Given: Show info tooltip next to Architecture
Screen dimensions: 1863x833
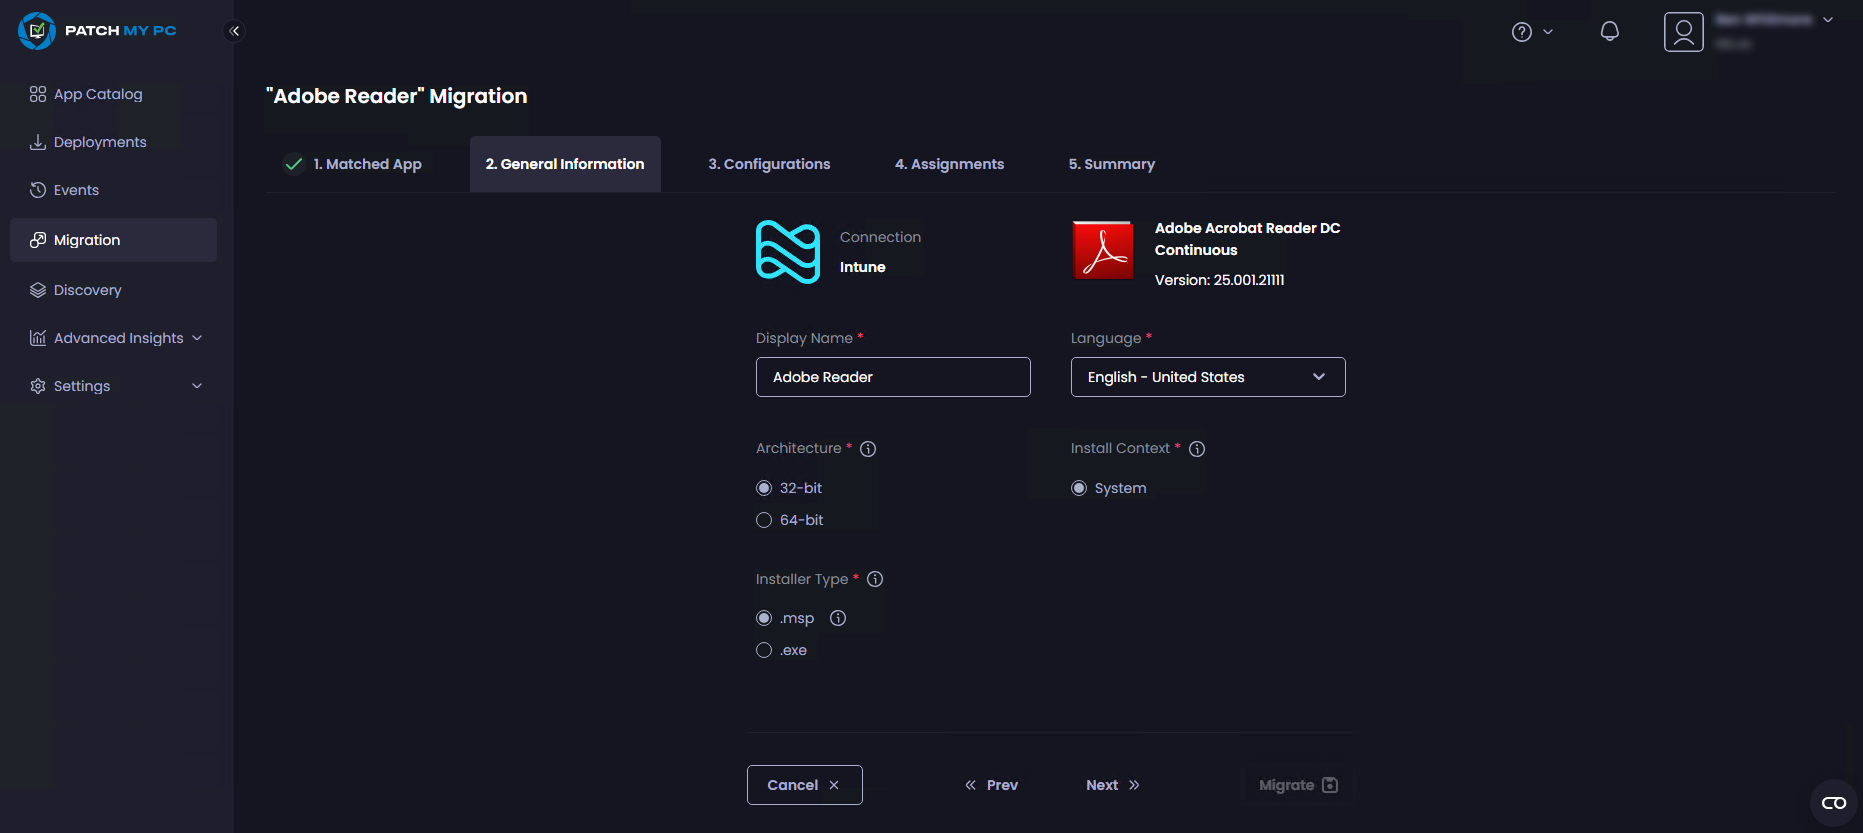Looking at the screenshot, I should [x=868, y=449].
